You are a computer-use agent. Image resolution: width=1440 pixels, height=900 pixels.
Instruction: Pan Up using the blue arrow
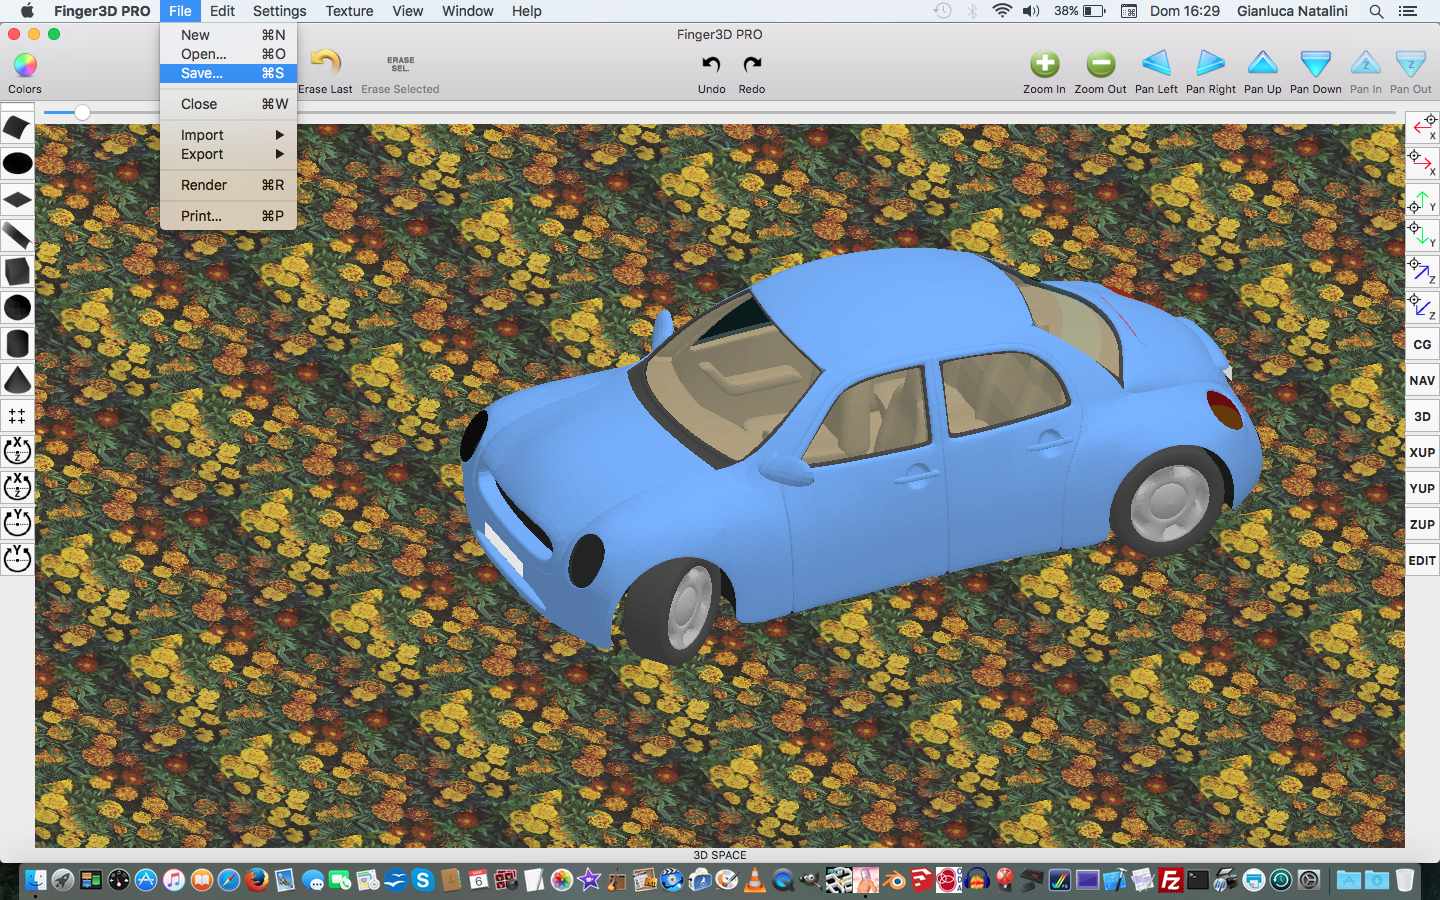point(1263,63)
